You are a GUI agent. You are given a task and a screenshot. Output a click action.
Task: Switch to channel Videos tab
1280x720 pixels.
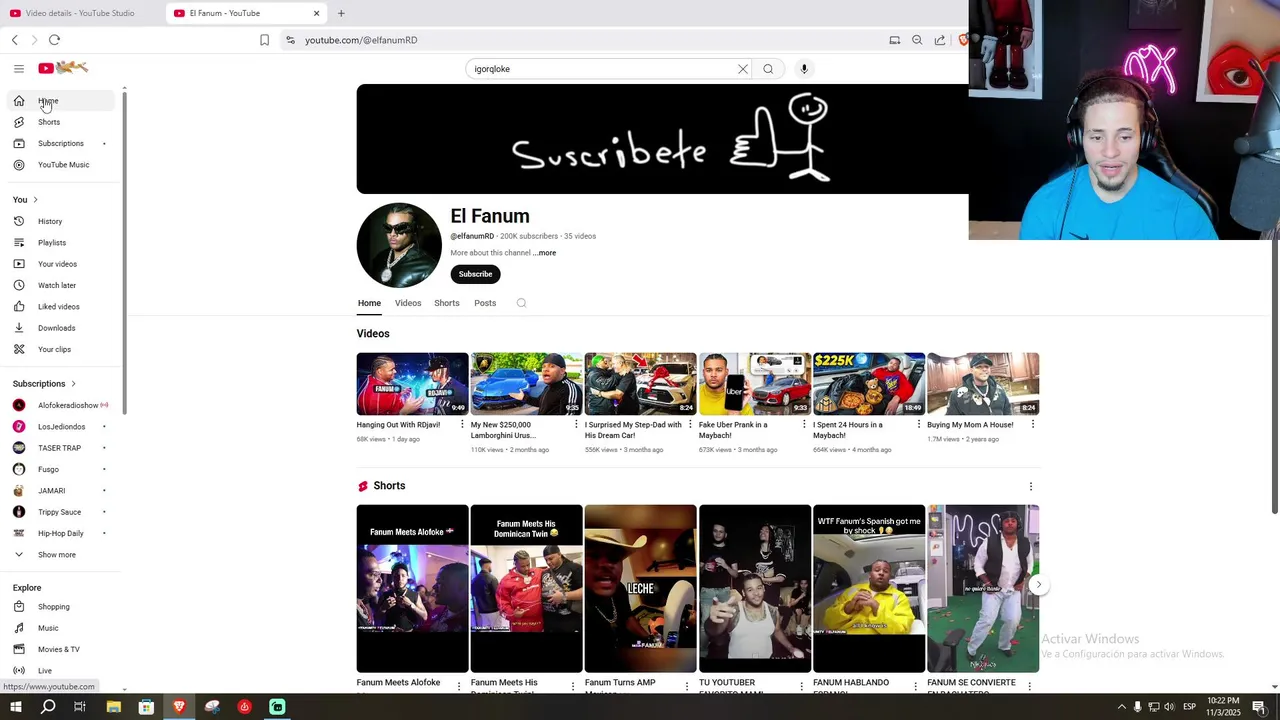pos(408,303)
